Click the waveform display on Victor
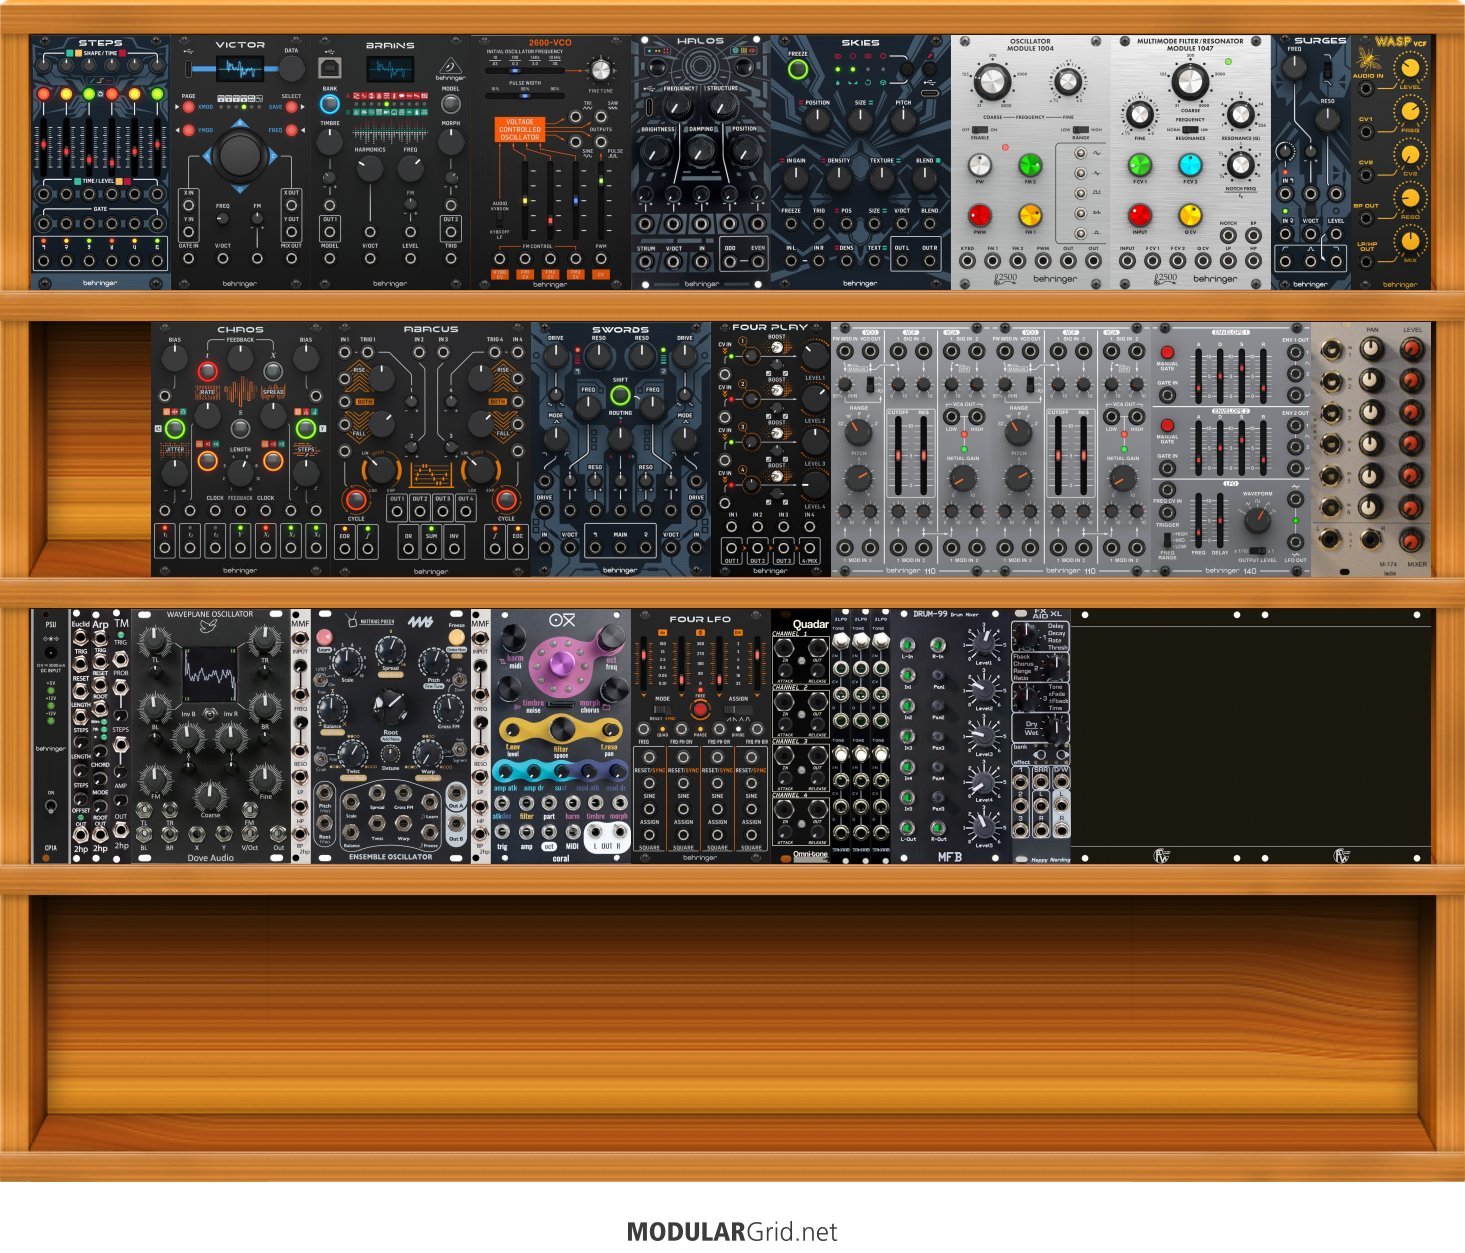1465x1253 pixels. click(x=240, y=68)
